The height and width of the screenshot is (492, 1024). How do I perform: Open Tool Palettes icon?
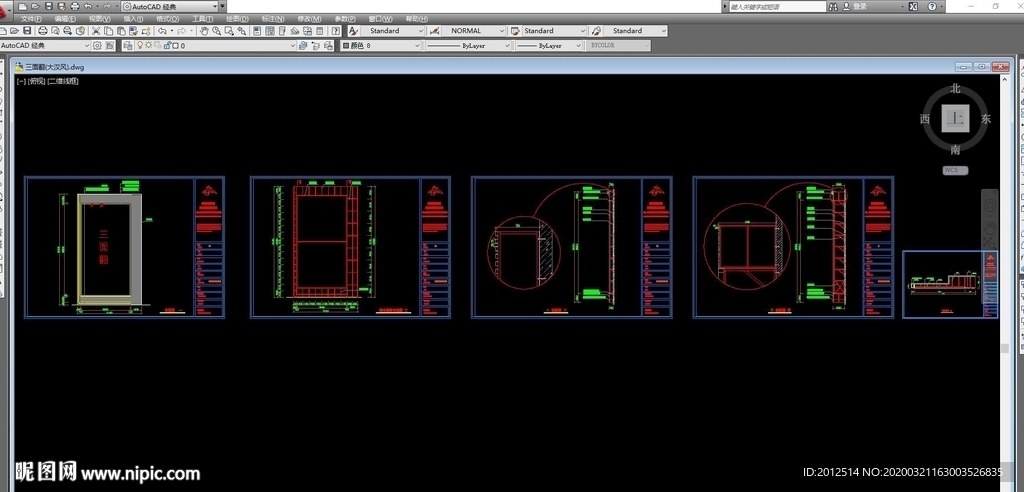tap(281, 31)
